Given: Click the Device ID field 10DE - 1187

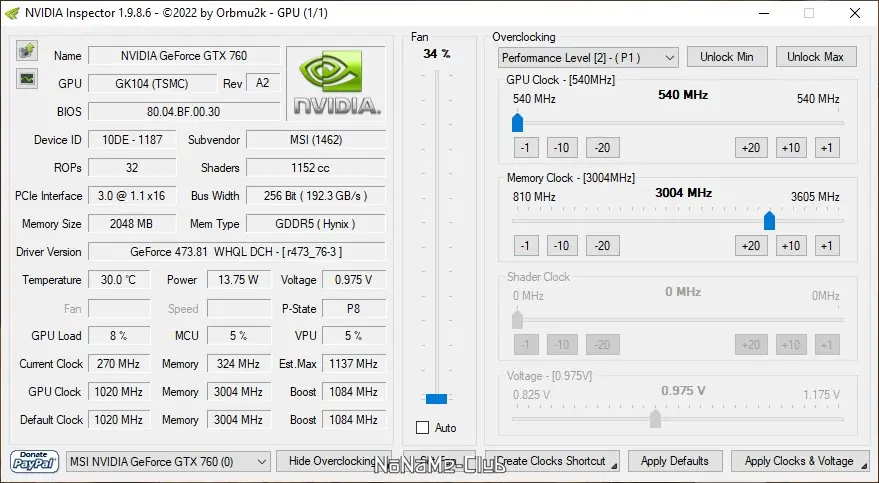Looking at the screenshot, I should coord(132,140).
